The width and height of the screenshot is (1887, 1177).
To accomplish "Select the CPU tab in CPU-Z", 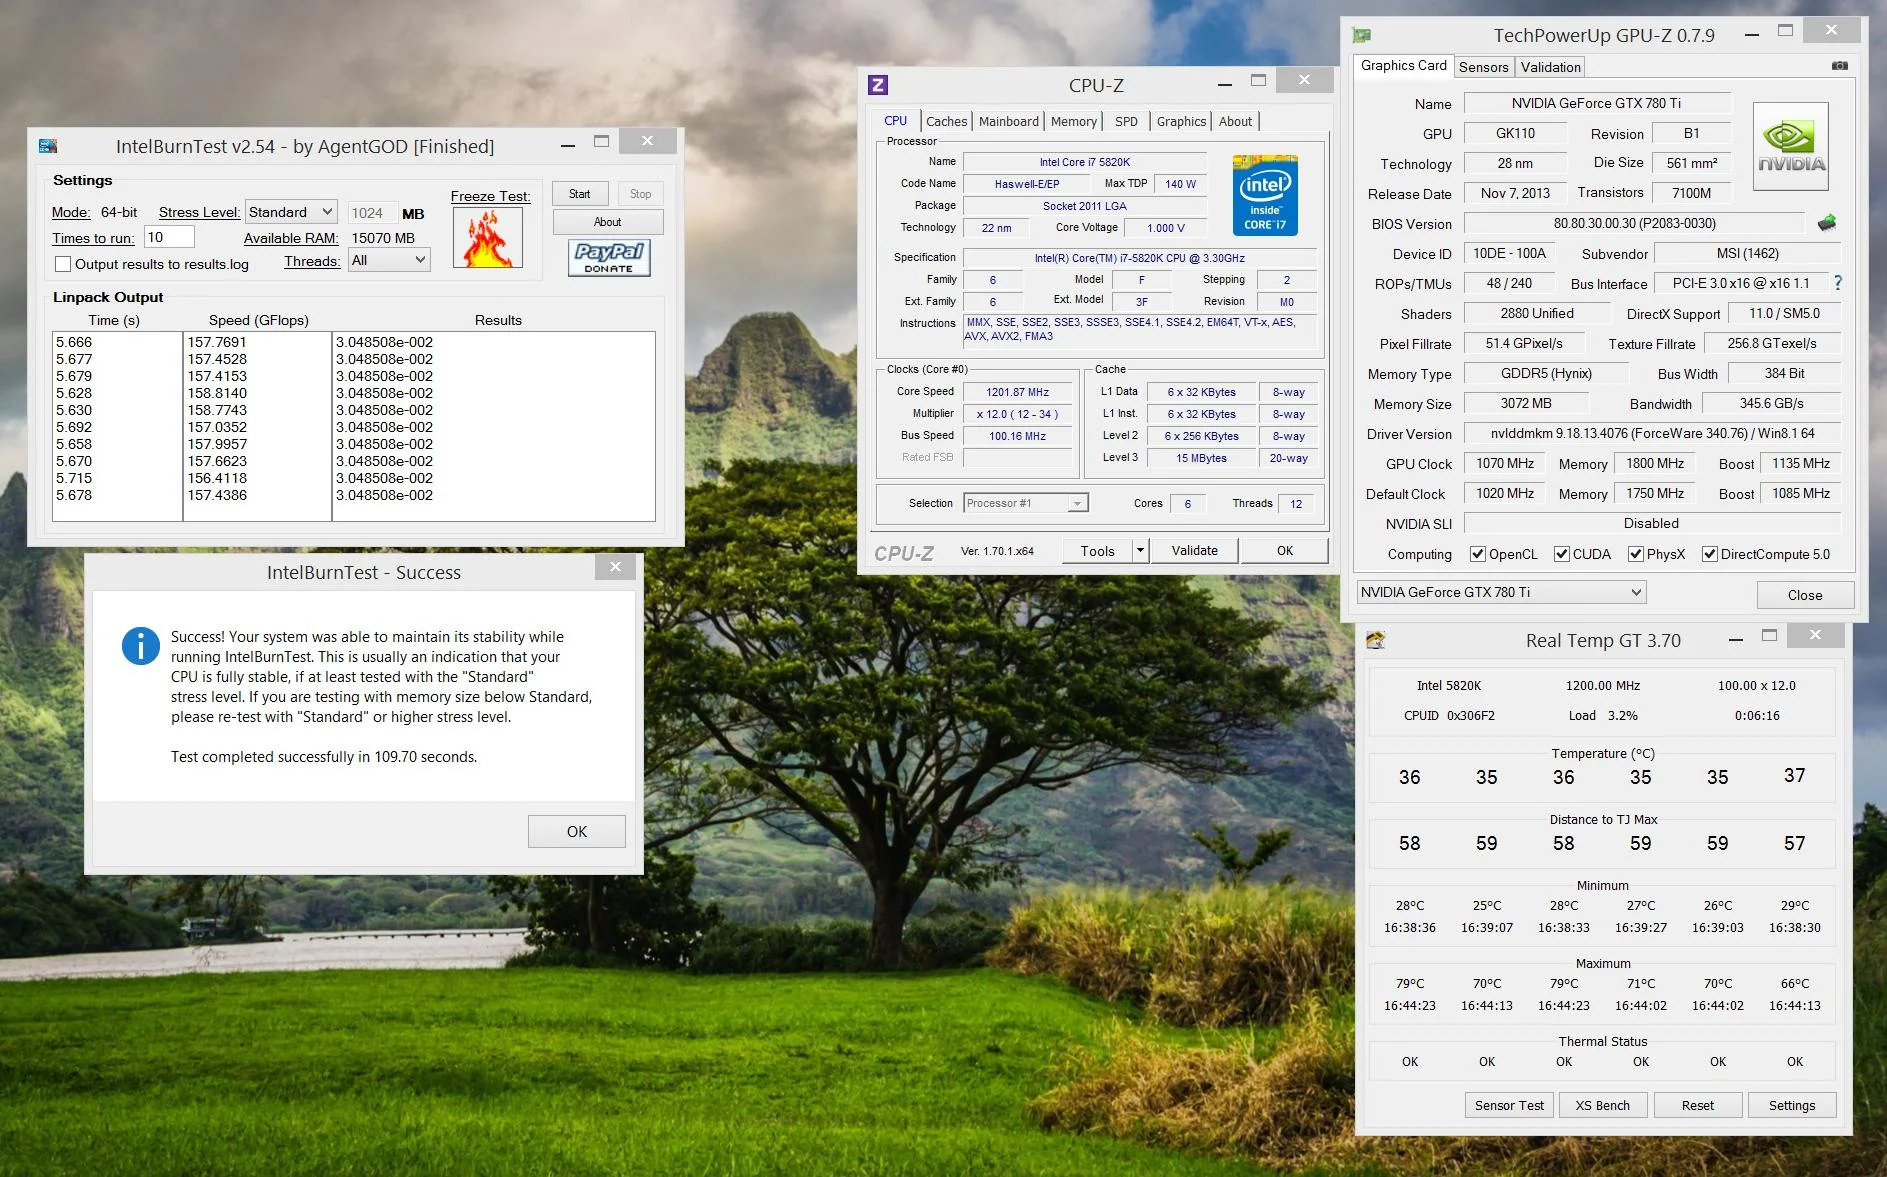I will (x=895, y=120).
